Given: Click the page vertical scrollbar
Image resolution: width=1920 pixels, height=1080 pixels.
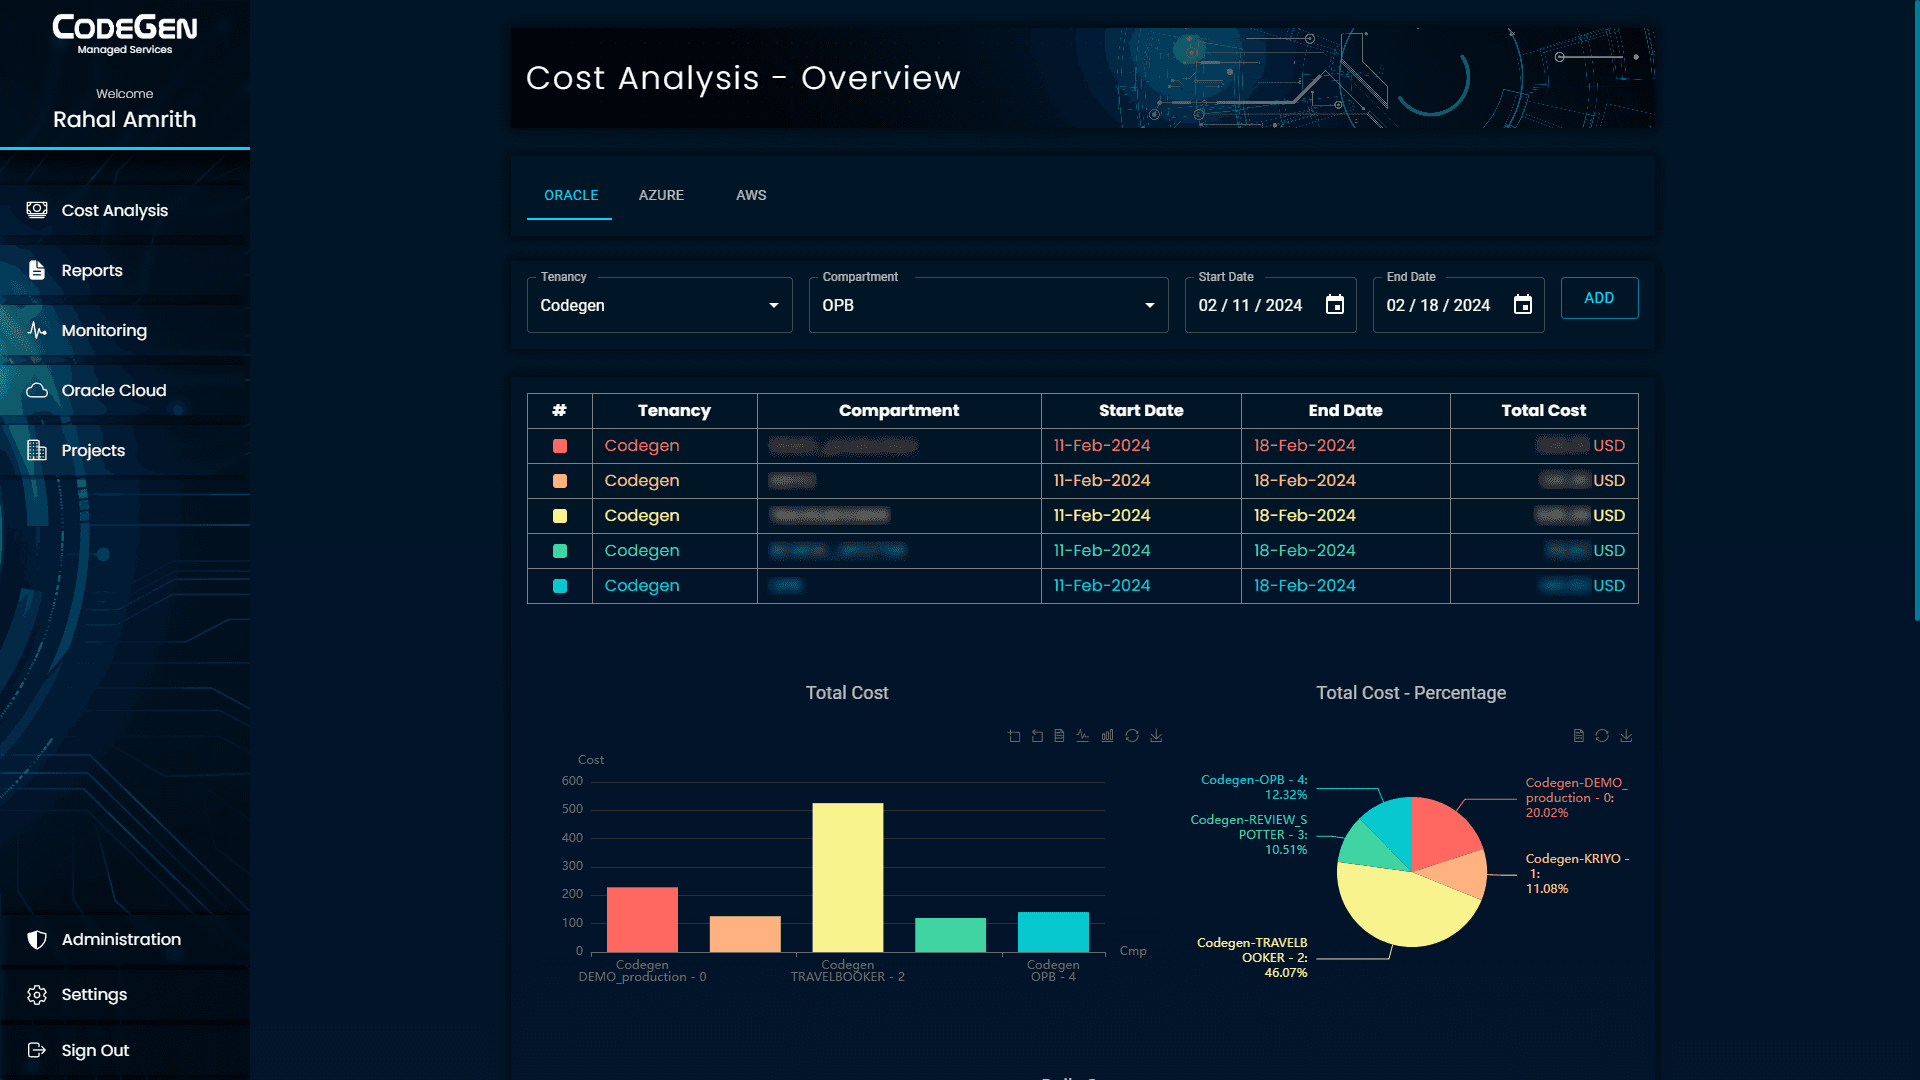Looking at the screenshot, I should tap(1916, 310).
